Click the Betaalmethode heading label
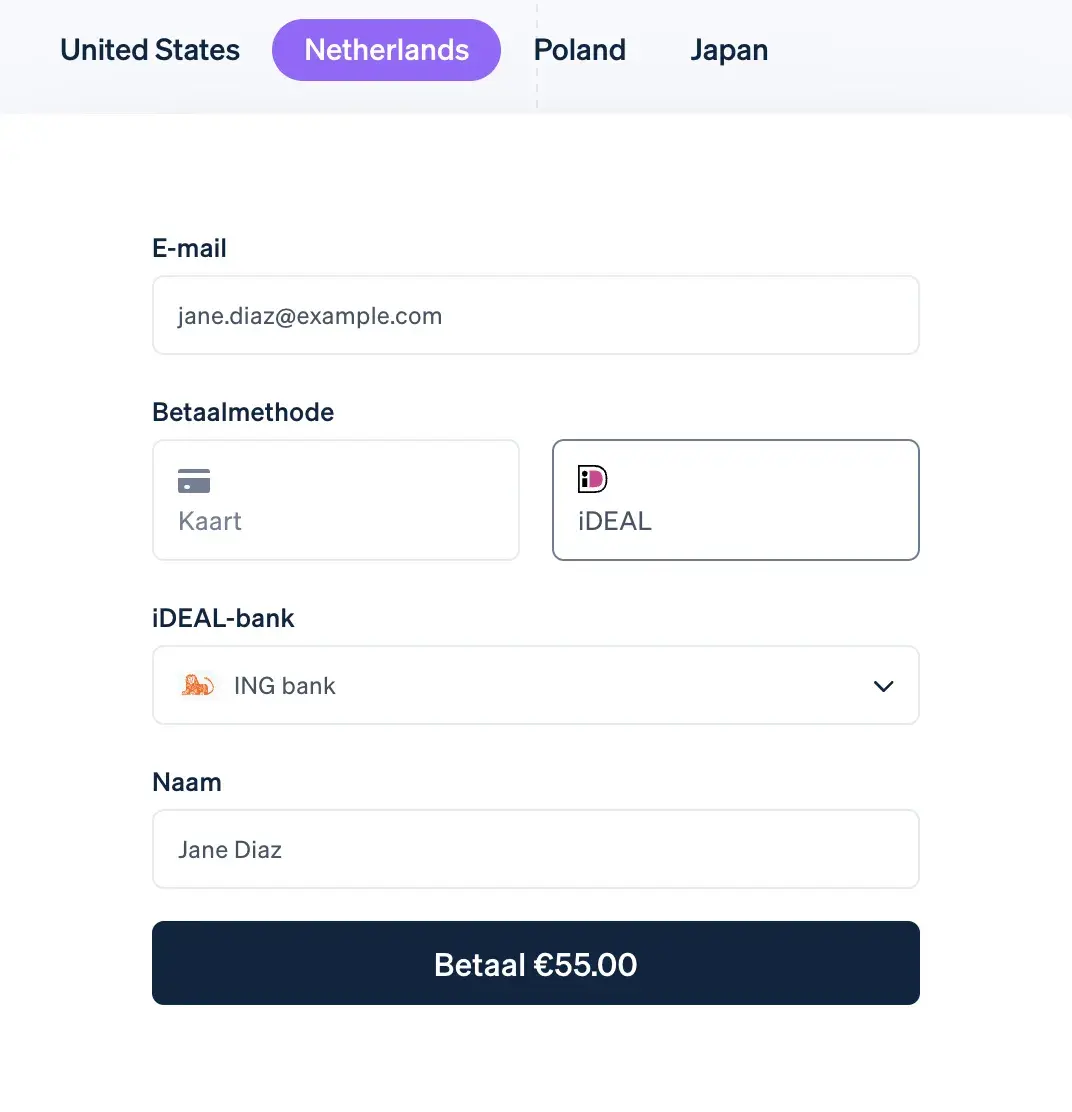This screenshot has height=1112, width=1072. (x=243, y=412)
